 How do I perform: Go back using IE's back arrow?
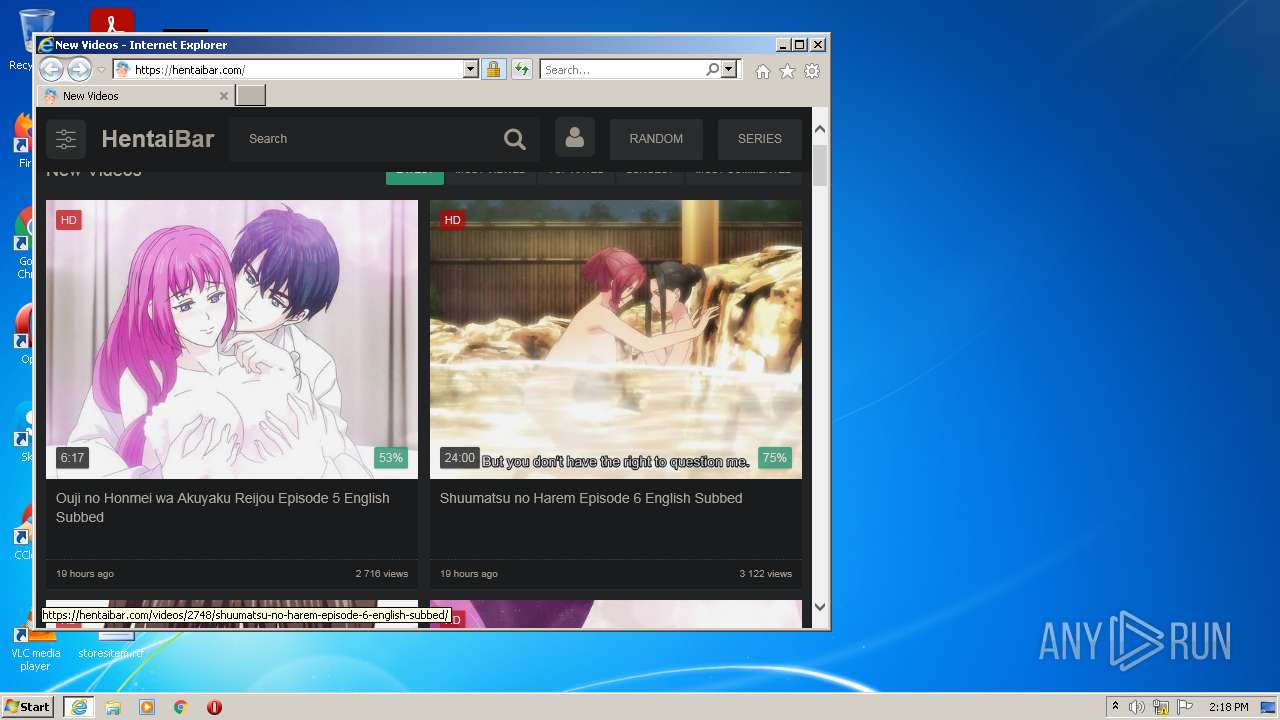[51, 70]
